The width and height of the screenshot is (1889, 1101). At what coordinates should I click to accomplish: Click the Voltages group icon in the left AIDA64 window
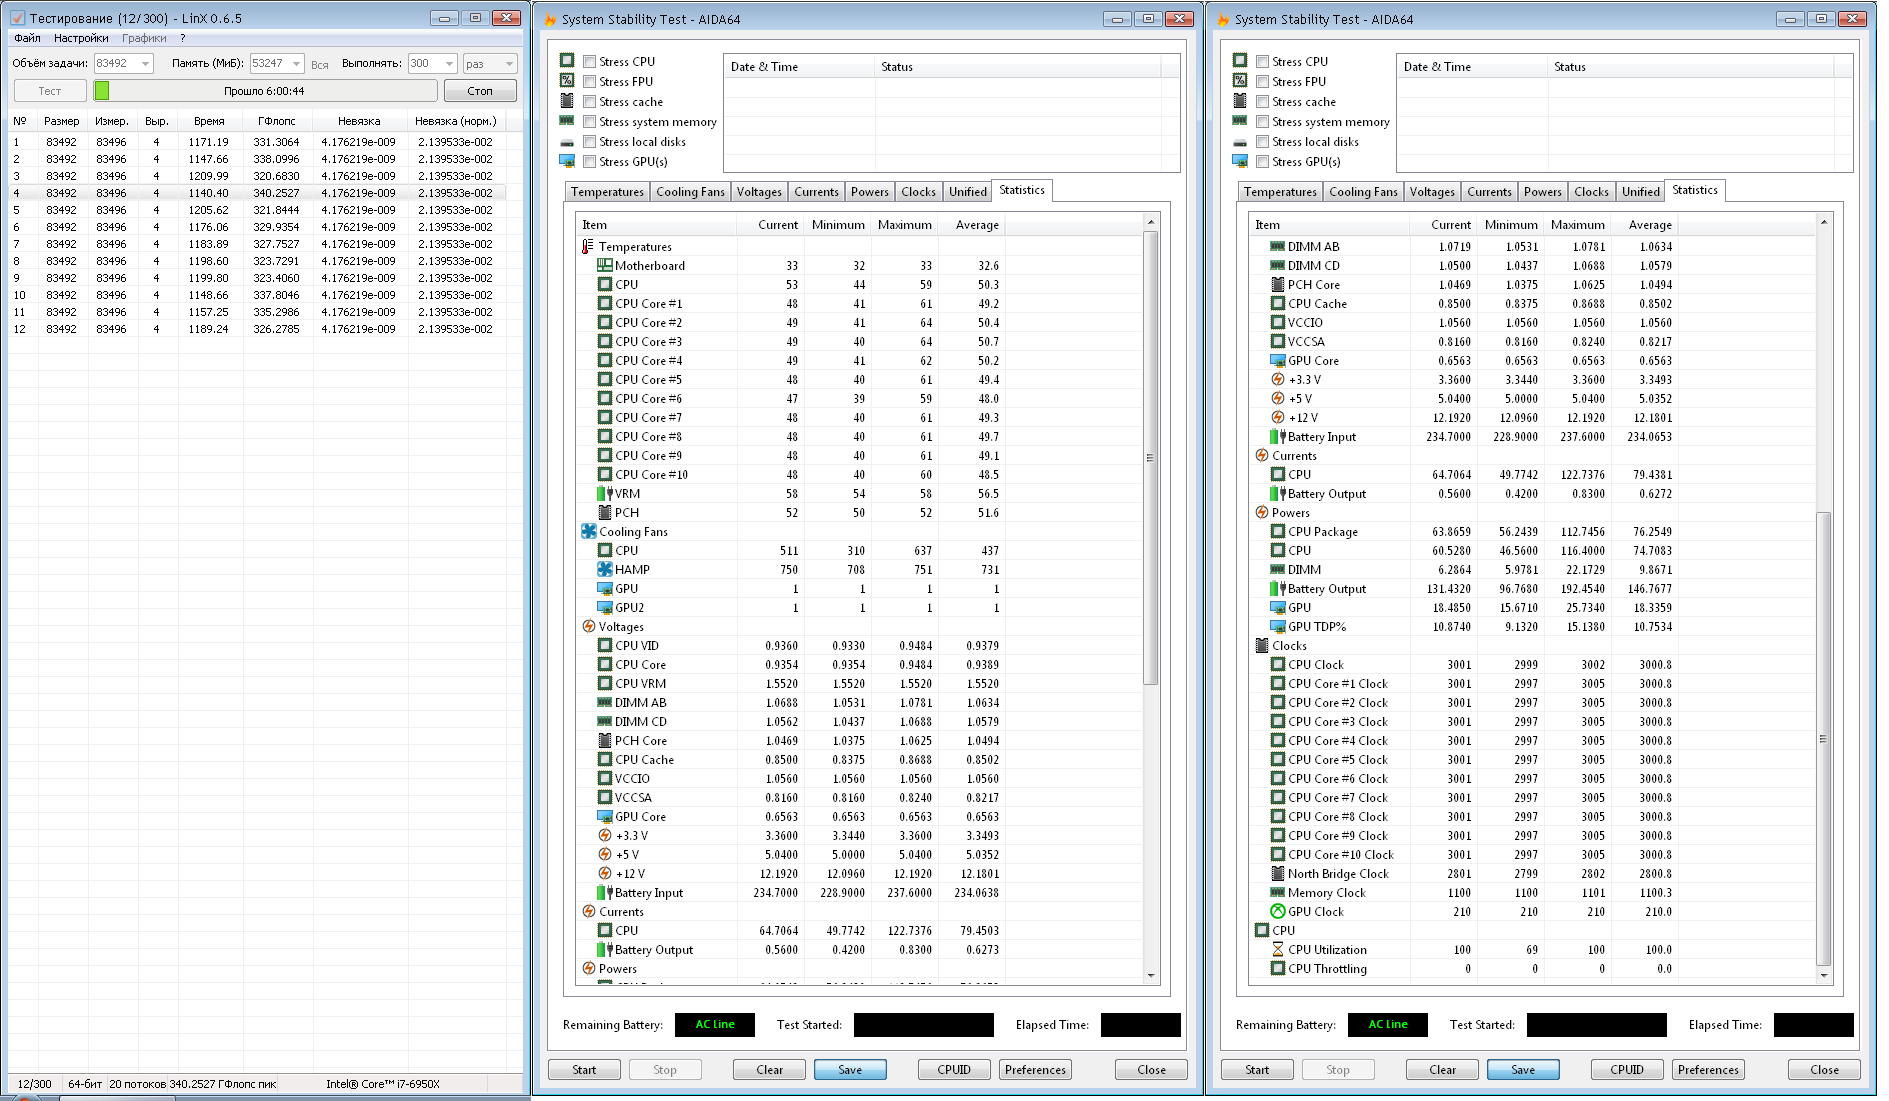(x=588, y=627)
